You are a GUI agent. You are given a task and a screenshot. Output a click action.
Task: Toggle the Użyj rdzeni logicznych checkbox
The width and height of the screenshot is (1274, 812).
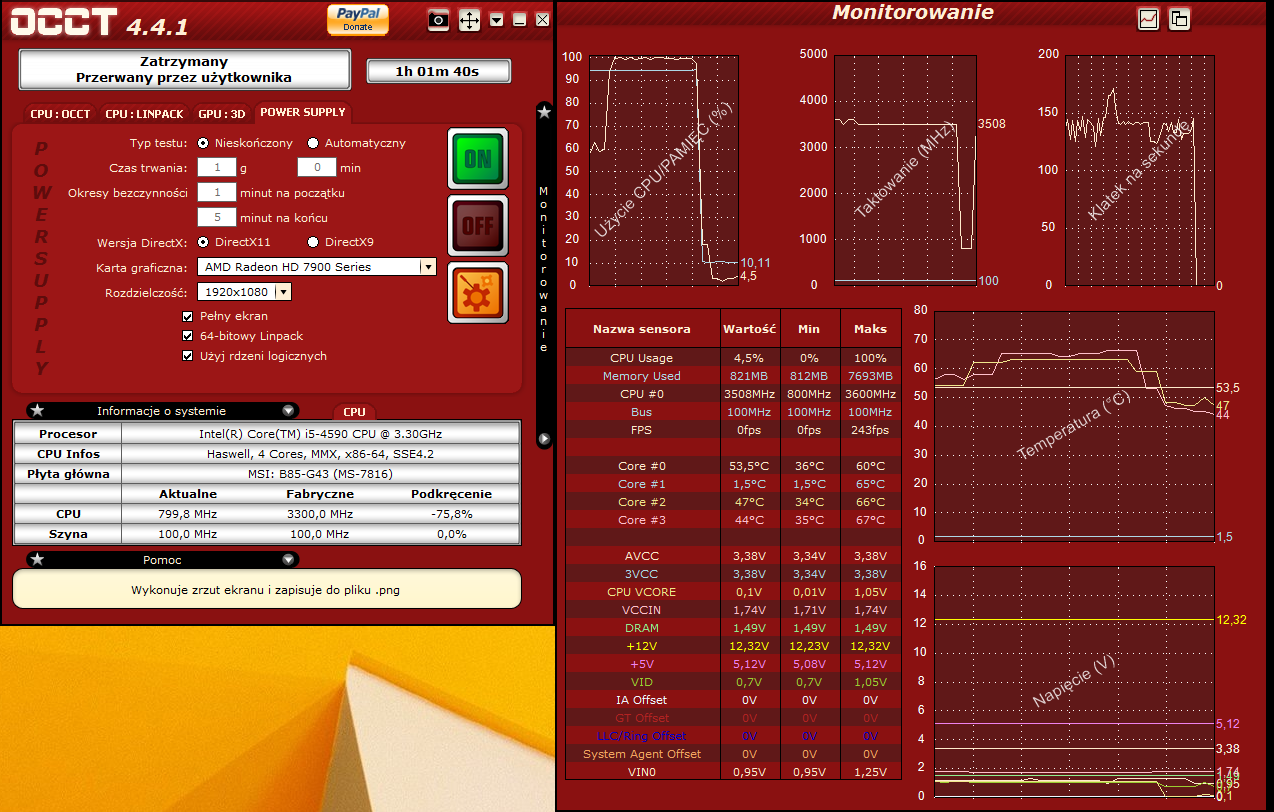[188, 356]
